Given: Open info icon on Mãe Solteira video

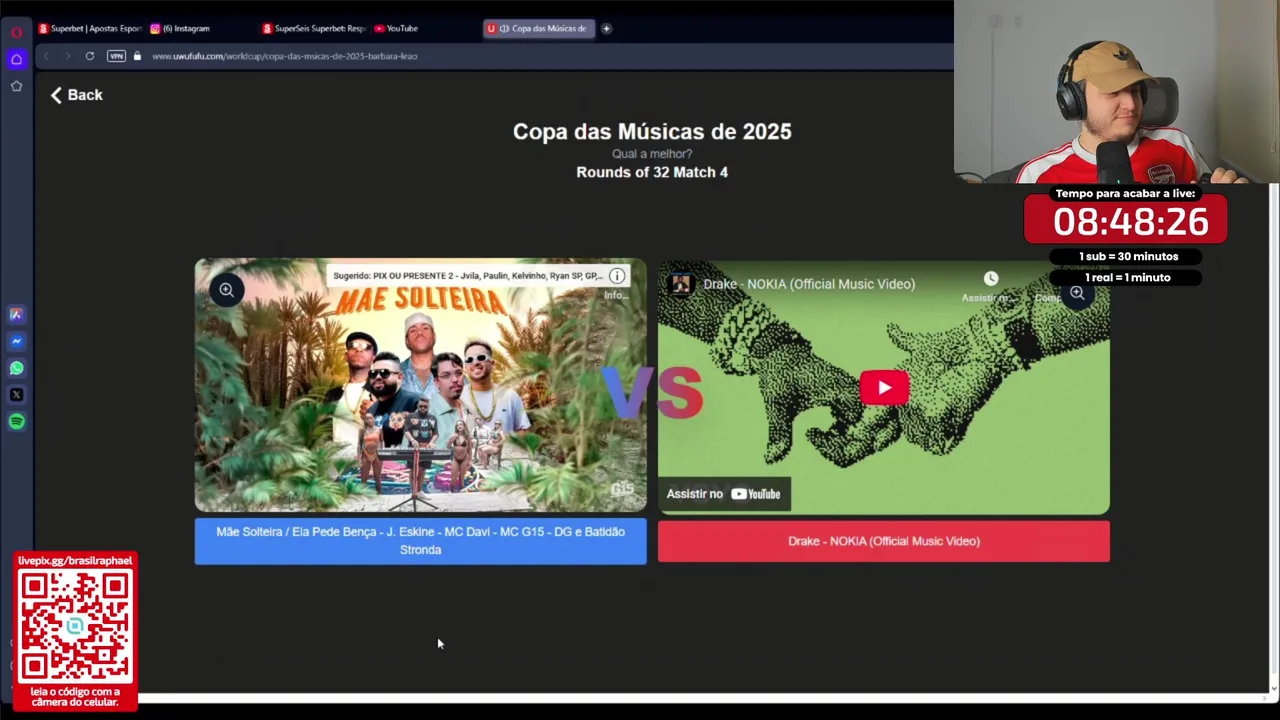Looking at the screenshot, I should tap(617, 276).
